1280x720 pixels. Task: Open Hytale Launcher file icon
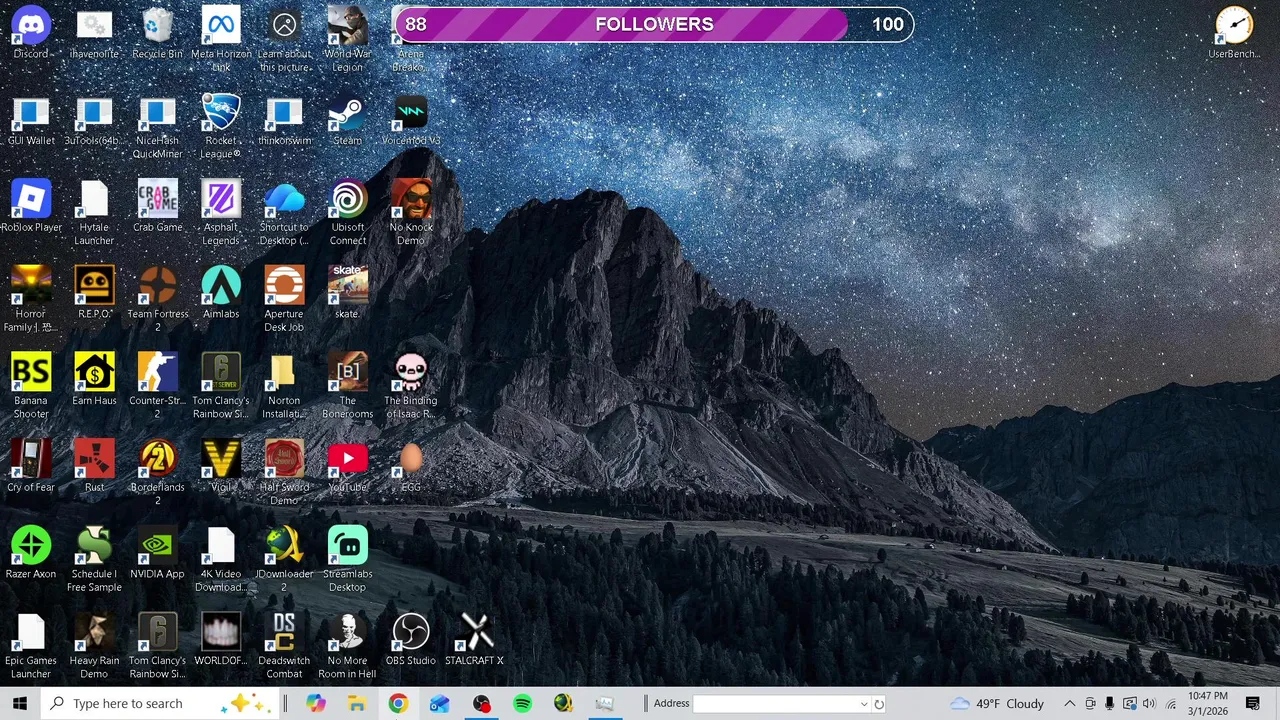[x=94, y=212]
